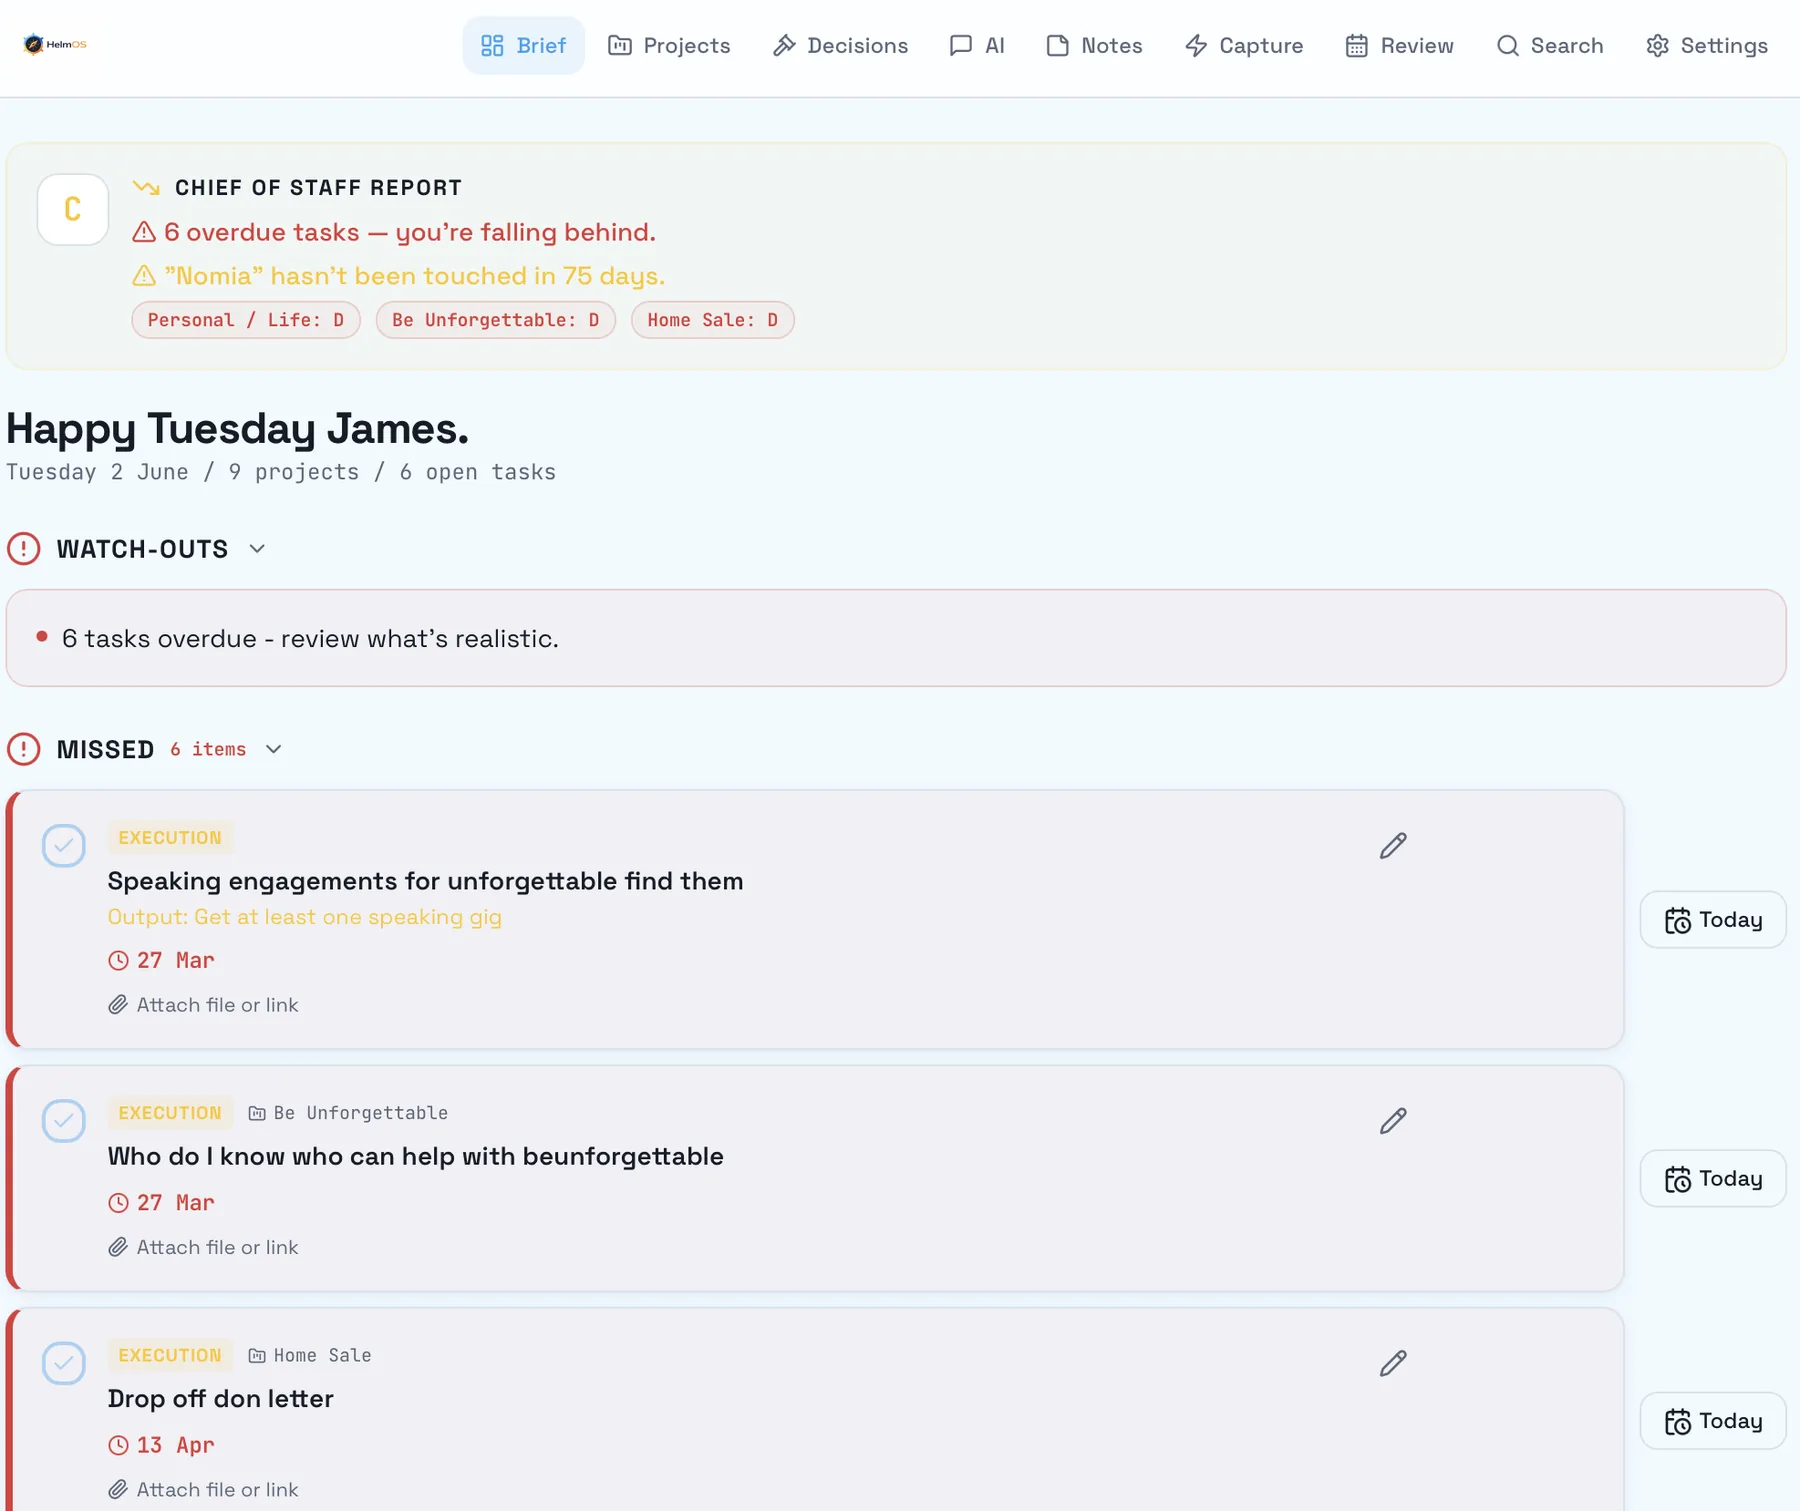Collapse the Missed section chevron

[274, 749]
